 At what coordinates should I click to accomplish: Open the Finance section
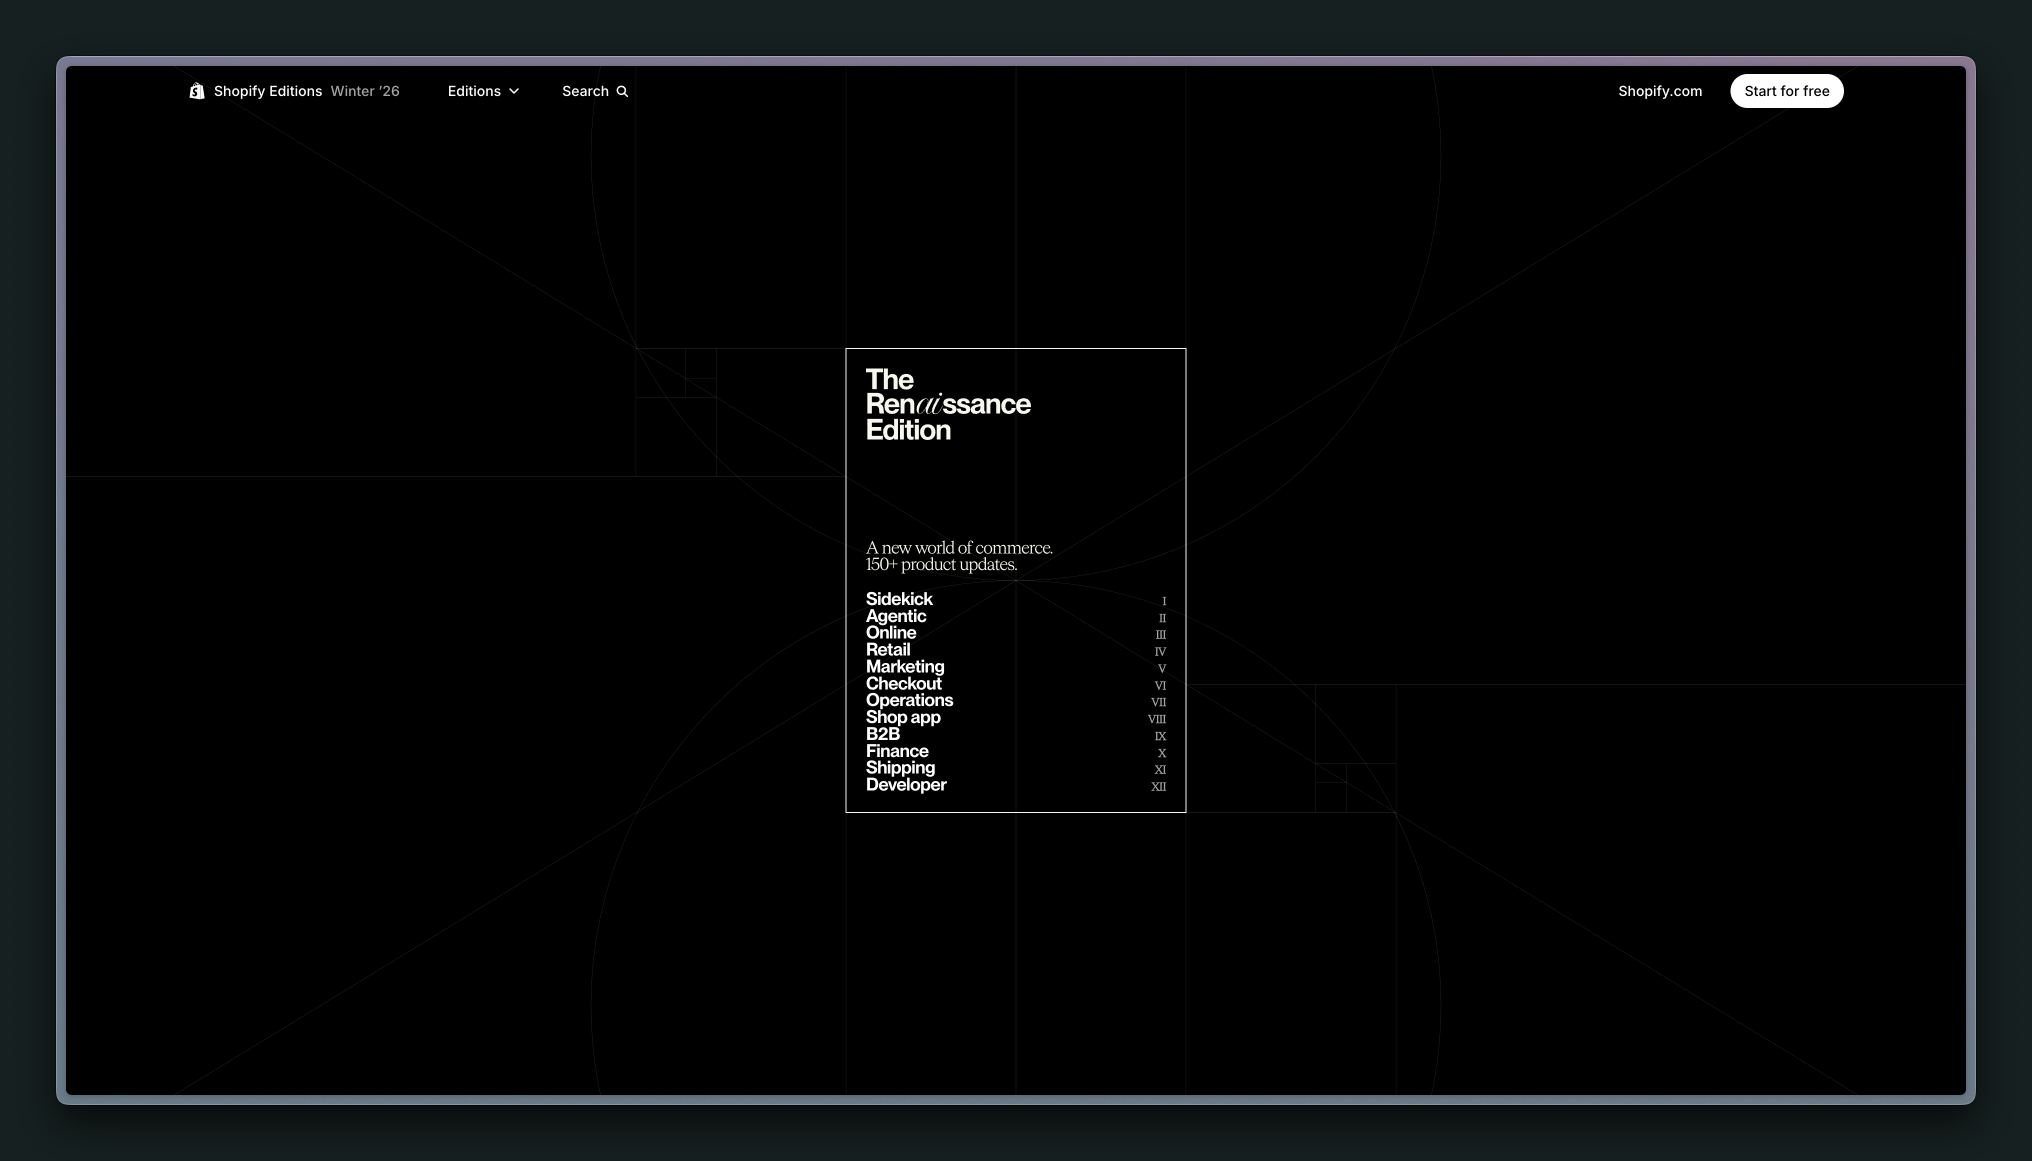896,751
